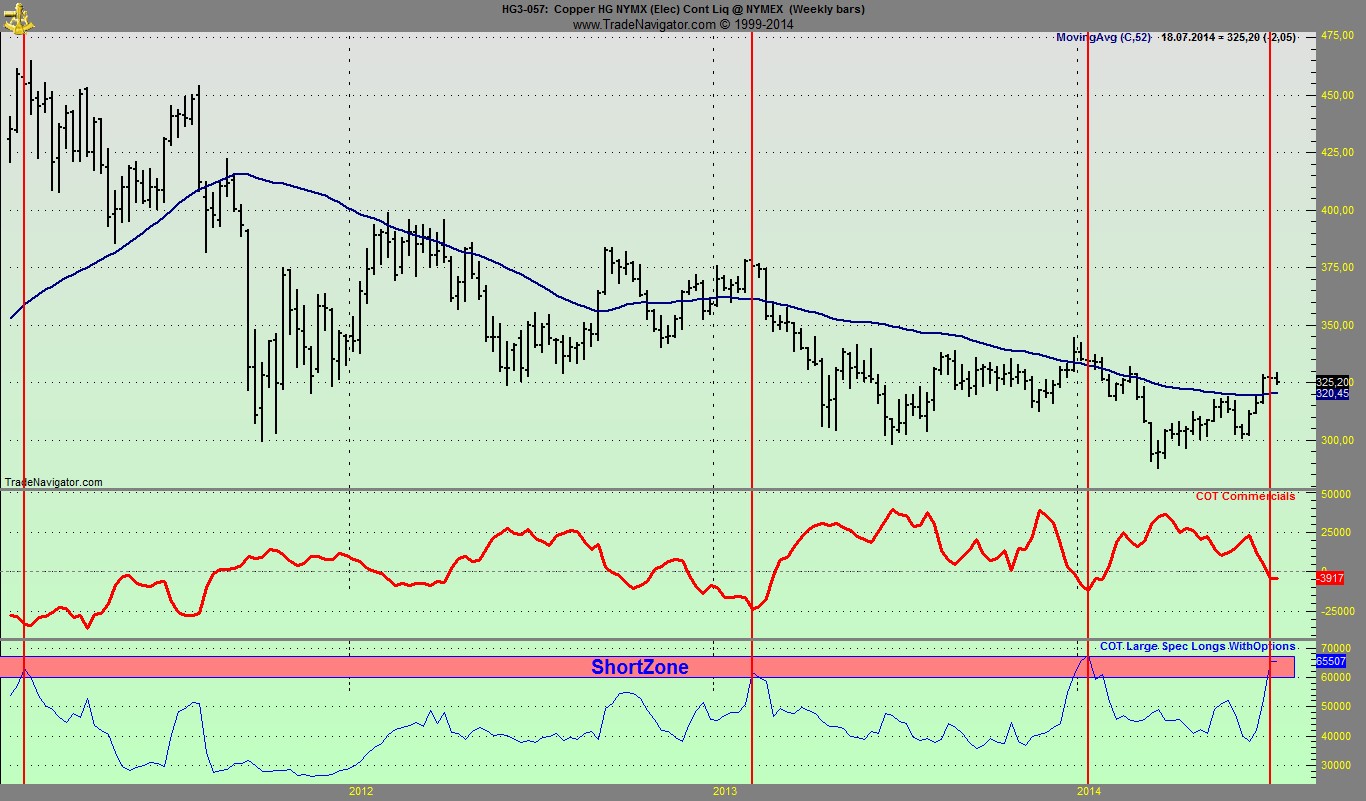
Task: Click the 425,00 price axis label
Action: tap(1337, 153)
